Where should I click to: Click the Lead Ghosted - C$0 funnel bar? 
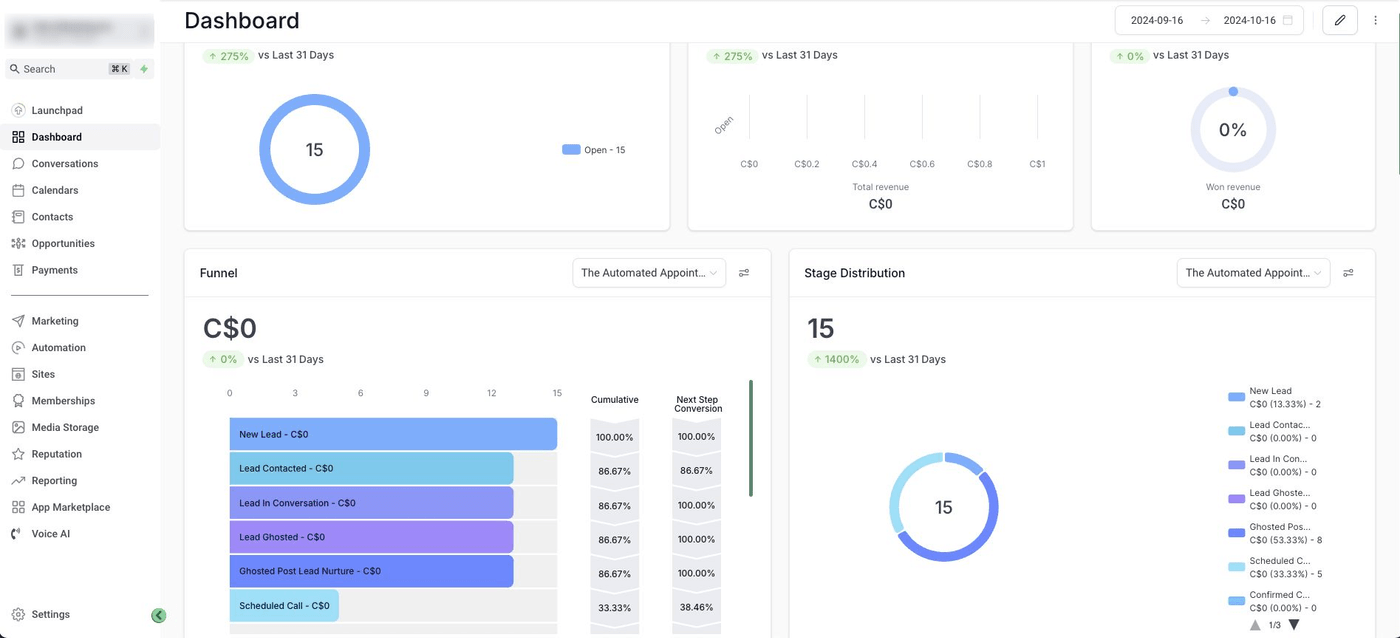click(371, 537)
